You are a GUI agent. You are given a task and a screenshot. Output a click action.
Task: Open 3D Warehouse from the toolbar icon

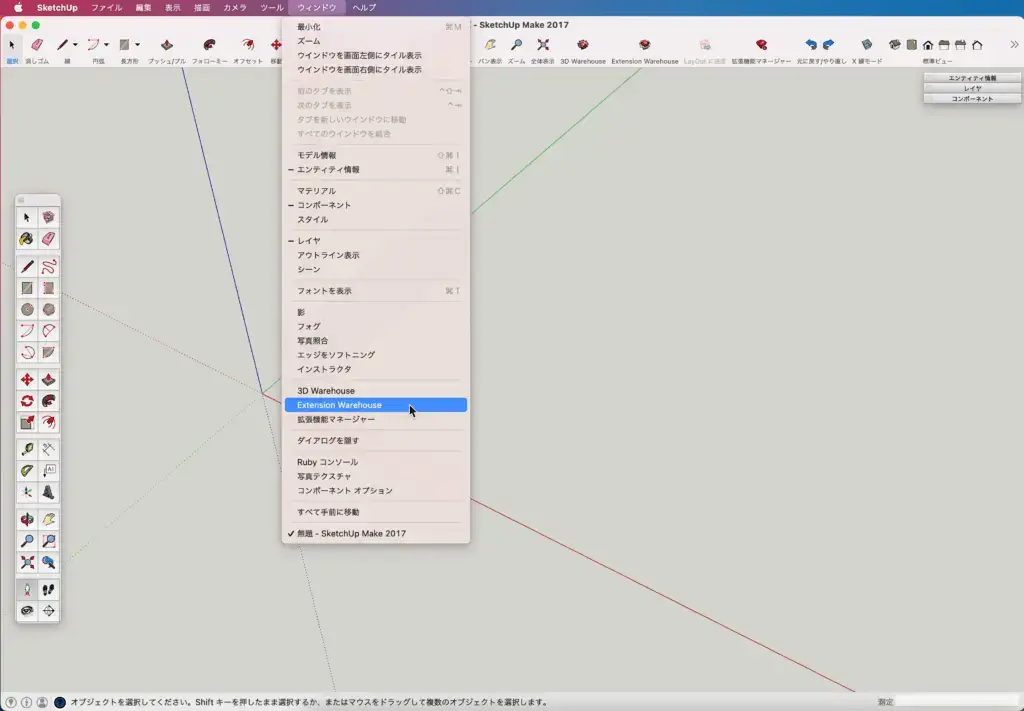coord(583,45)
